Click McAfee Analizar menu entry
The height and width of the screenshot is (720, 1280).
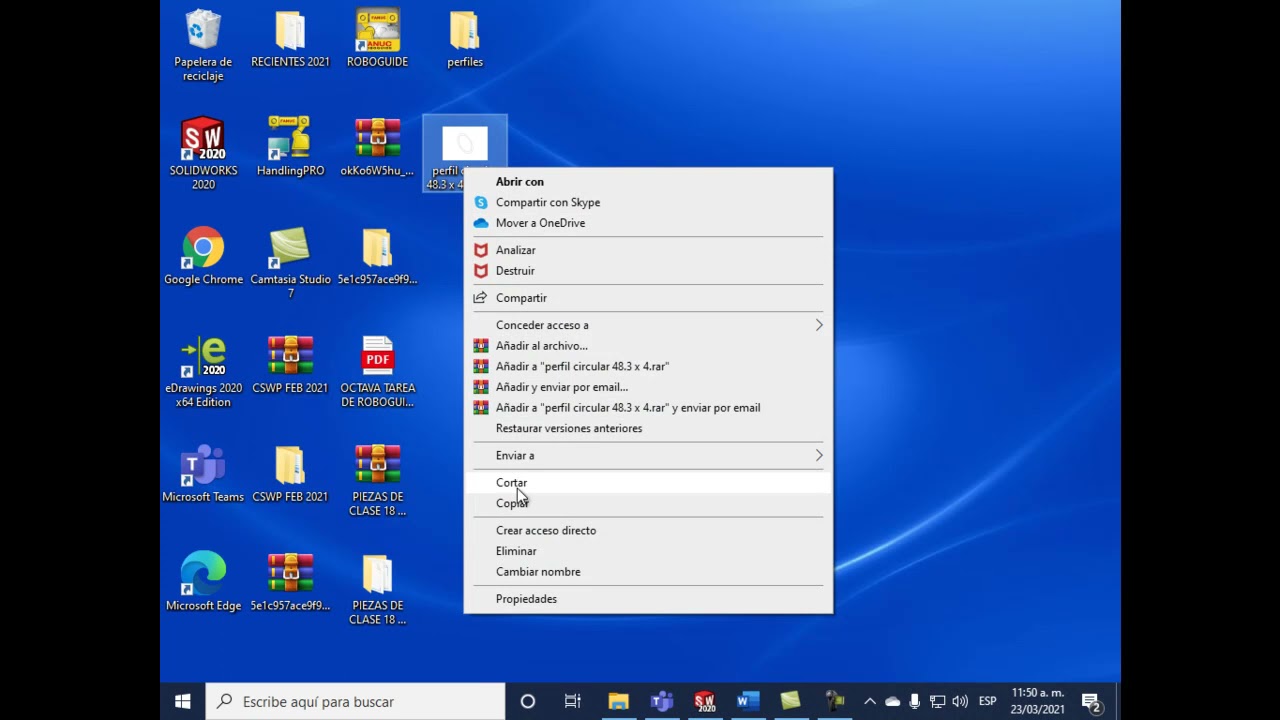tap(648, 250)
